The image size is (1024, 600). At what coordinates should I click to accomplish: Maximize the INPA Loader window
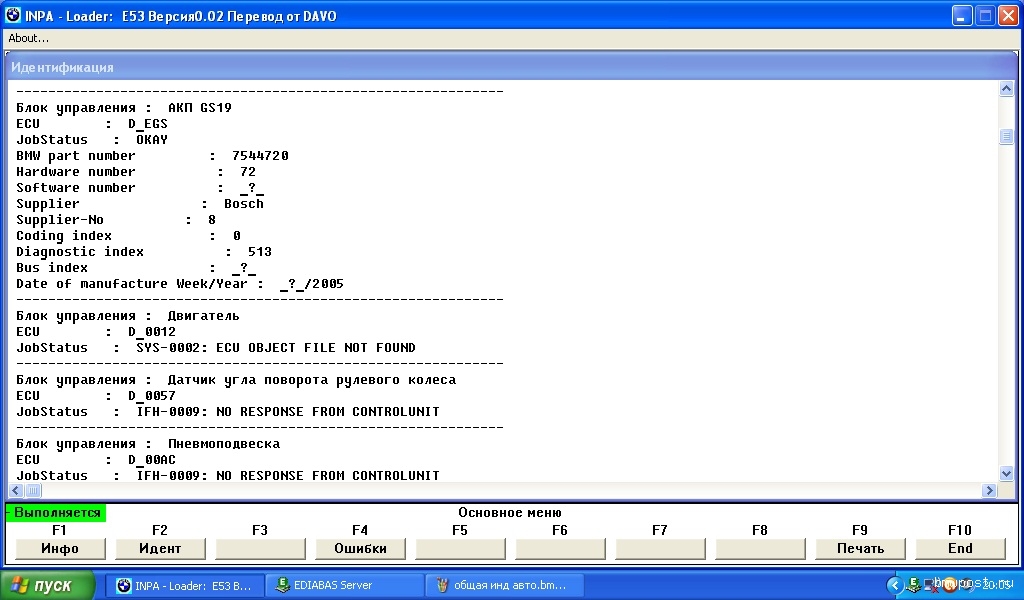tap(985, 15)
